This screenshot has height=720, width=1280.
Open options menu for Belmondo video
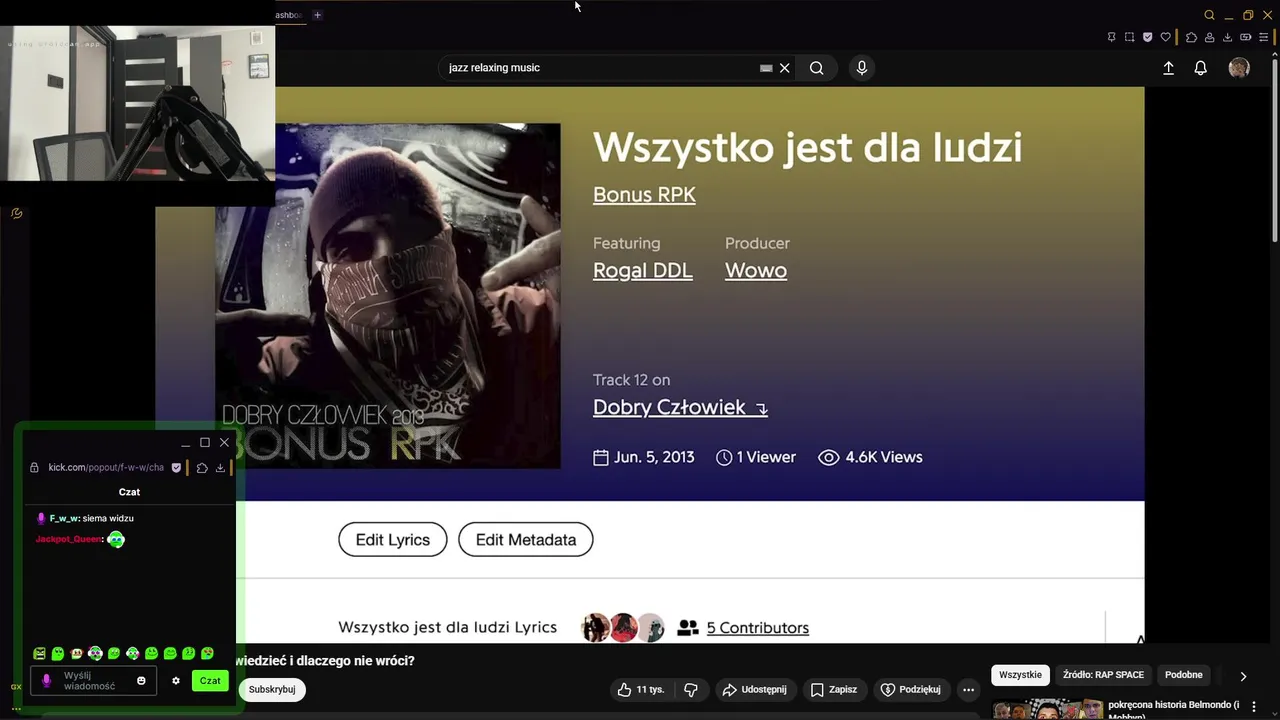[1253, 707]
